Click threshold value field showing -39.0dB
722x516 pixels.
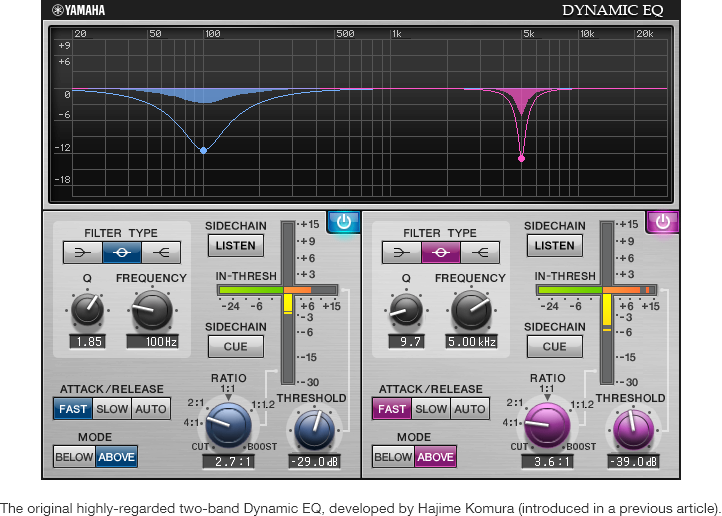tap(634, 461)
